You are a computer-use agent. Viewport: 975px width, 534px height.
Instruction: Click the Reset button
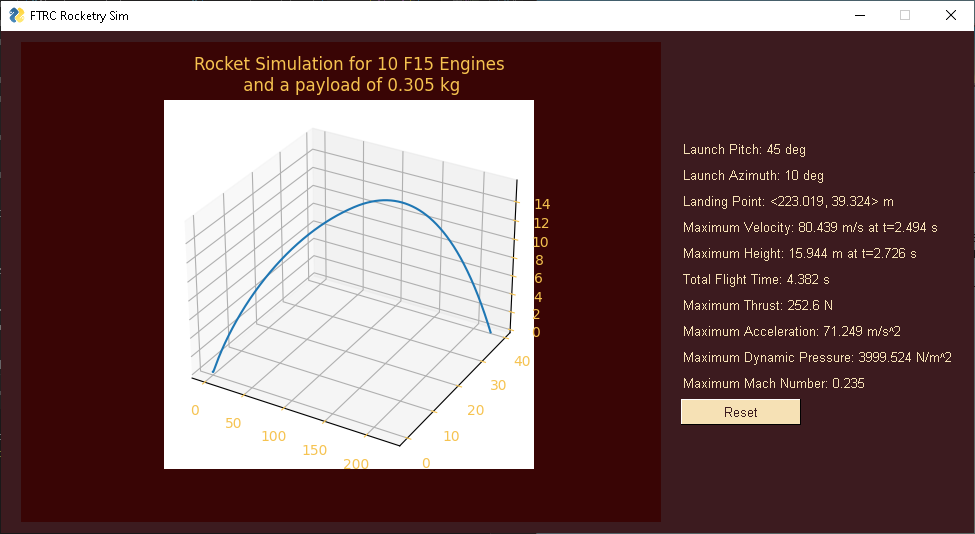(x=740, y=412)
